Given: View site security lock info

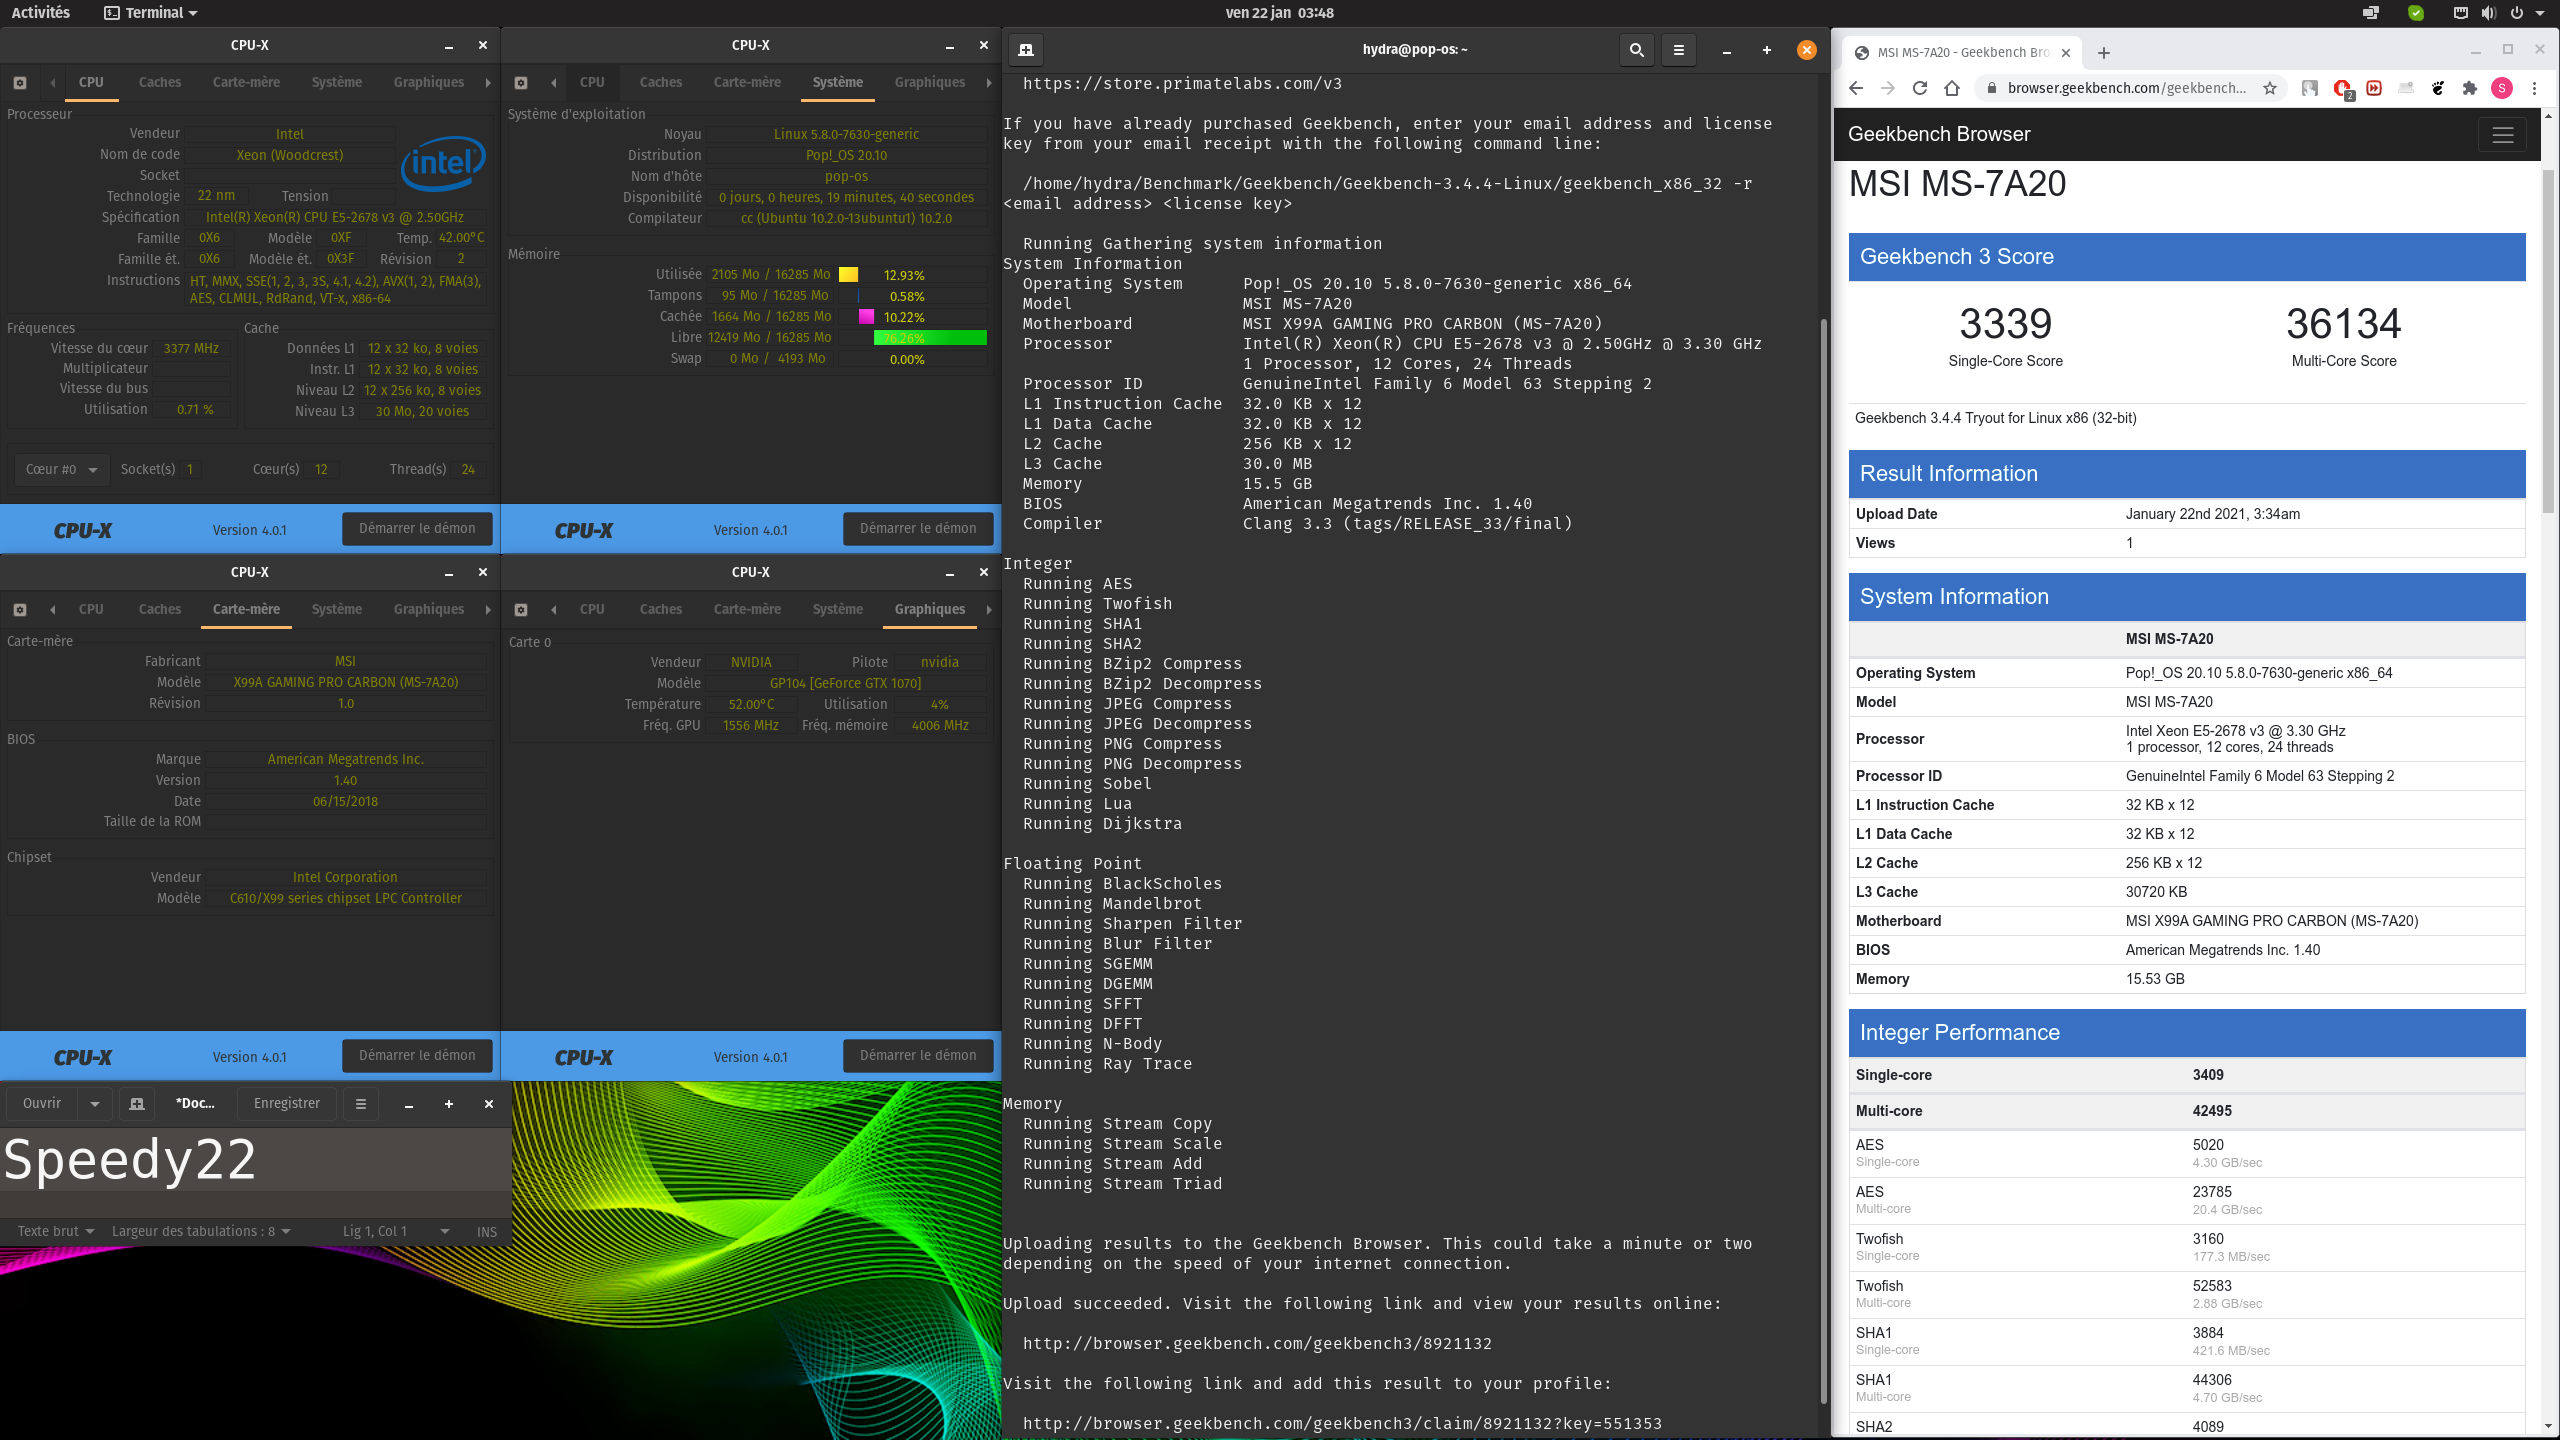Looking at the screenshot, I should click(x=1991, y=88).
